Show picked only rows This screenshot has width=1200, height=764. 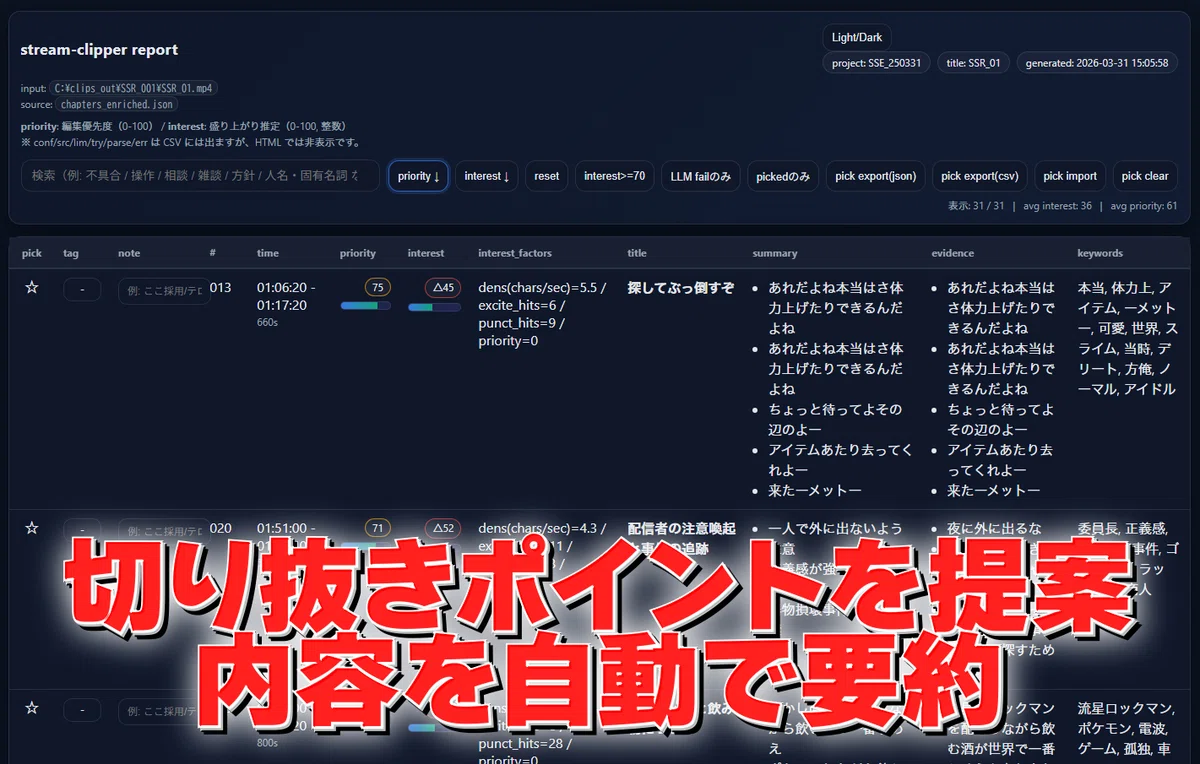coord(783,176)
